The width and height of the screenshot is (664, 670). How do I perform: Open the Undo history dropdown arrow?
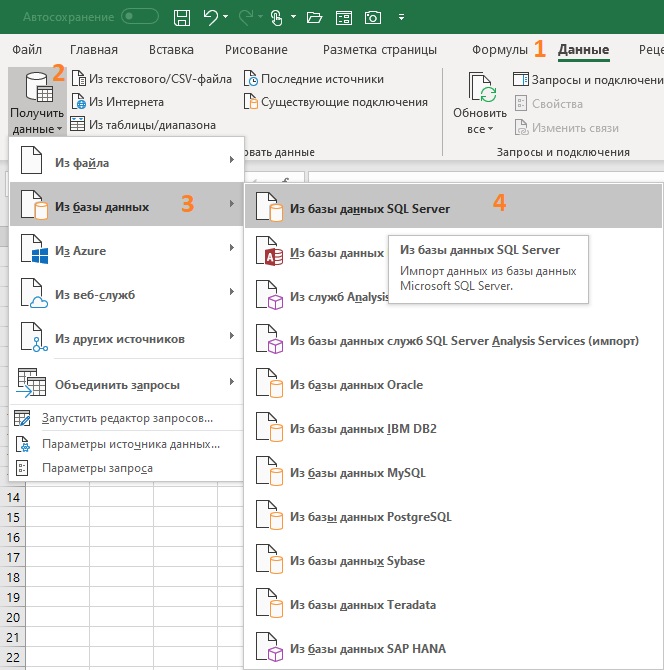(x=226, y=17)
